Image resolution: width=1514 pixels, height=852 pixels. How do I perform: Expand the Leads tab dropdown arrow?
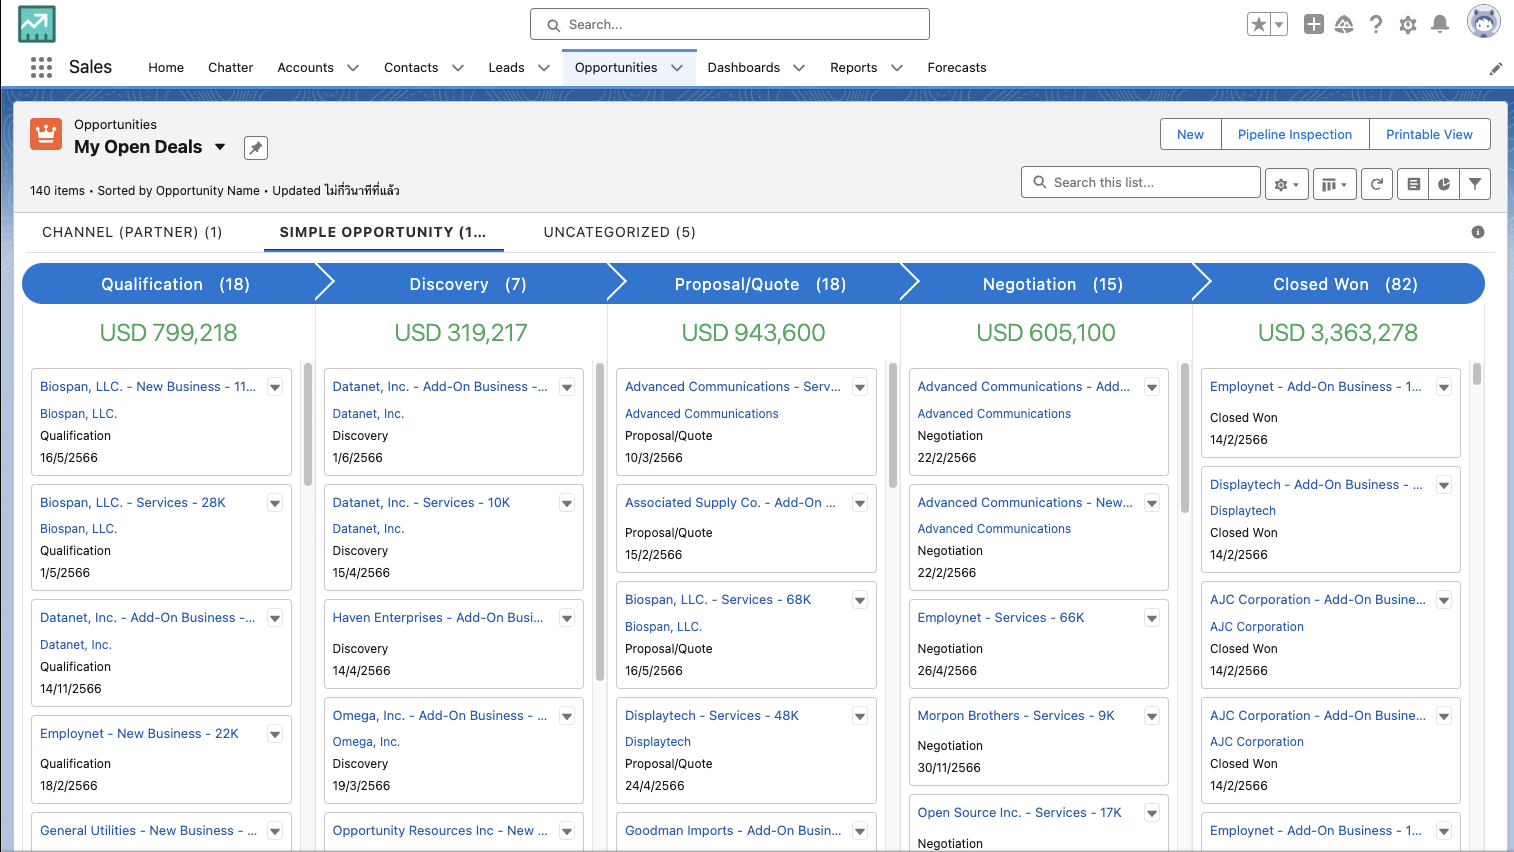(x=544, y=68)
